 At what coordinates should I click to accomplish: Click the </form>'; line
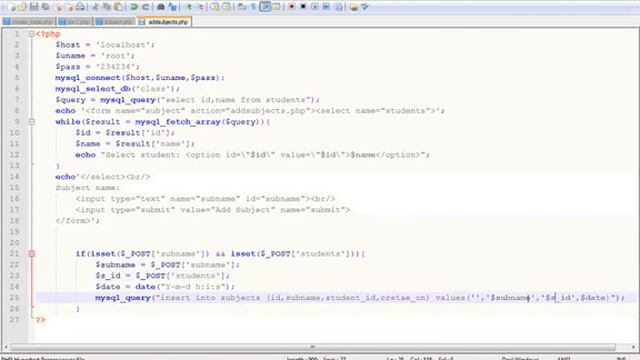coord(77,221)
